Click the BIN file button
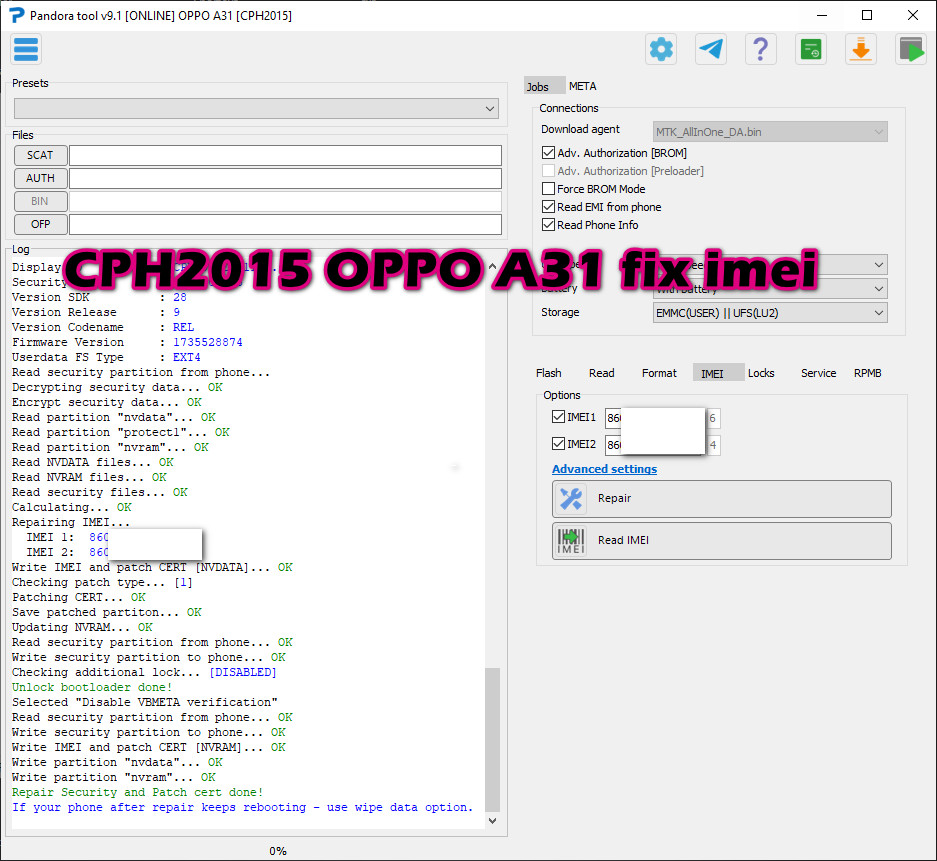Image resolution: width=937 pixels, height=861 pixels. tap(40, 201)
